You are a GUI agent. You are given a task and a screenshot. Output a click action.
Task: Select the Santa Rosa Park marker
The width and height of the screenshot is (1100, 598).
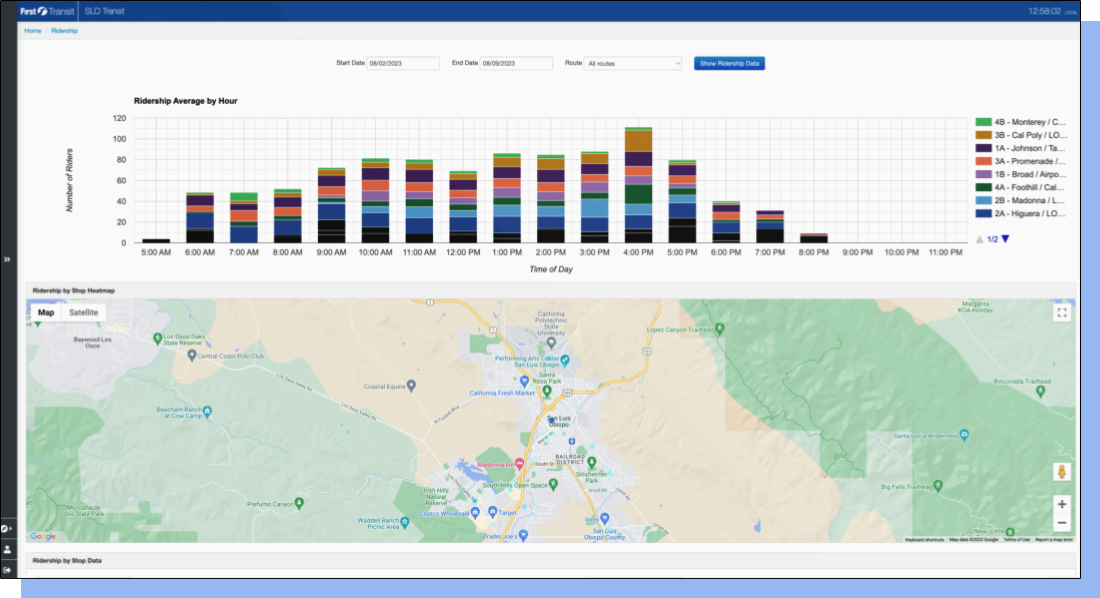[546, 390]
